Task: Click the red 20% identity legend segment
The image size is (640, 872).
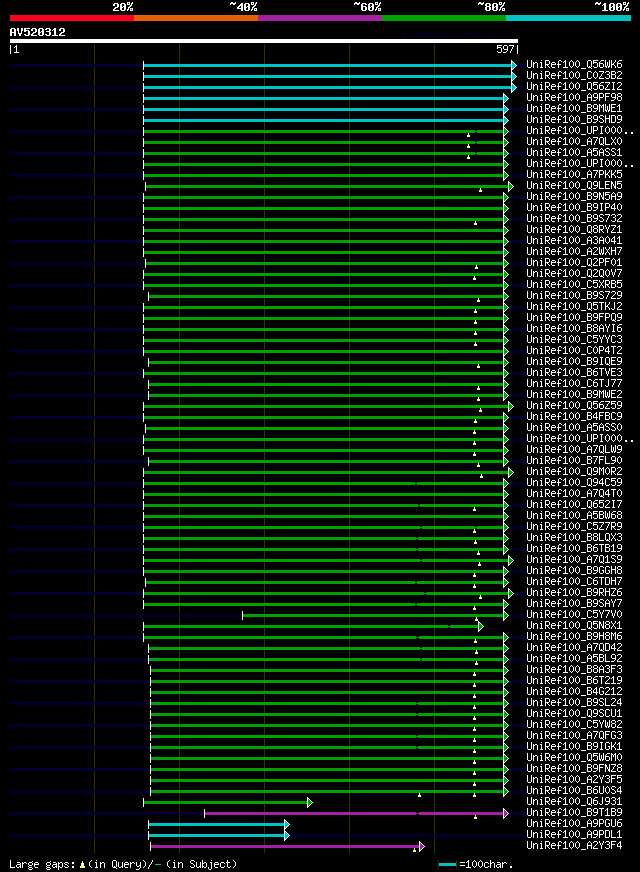Action: [72, 18]
